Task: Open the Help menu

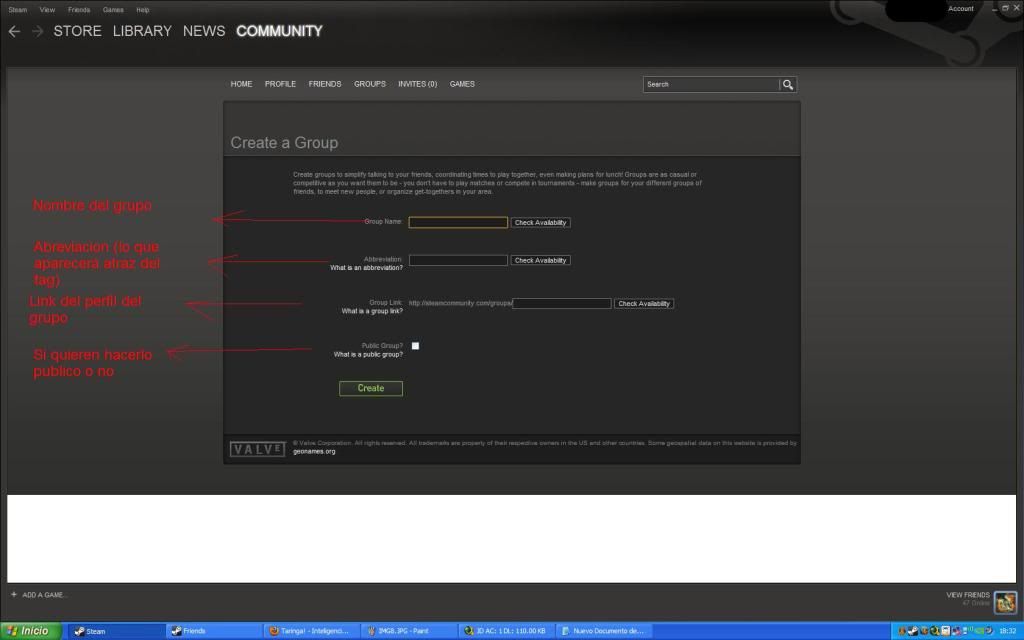Action: 142,10
